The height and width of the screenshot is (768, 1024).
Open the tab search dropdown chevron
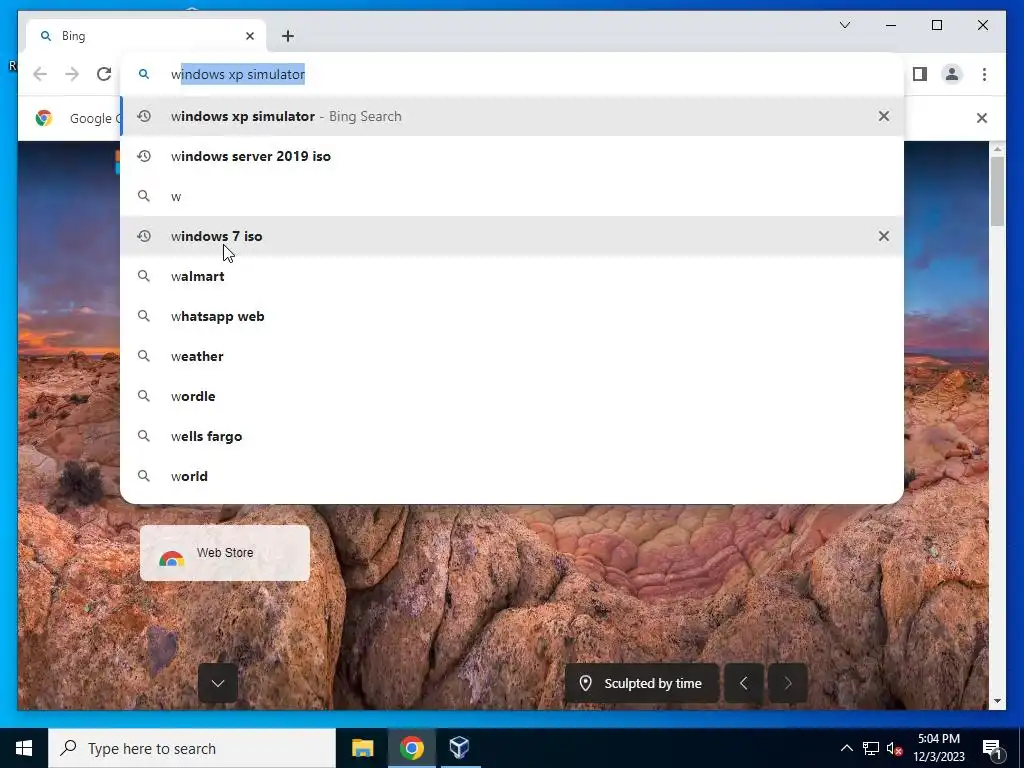(x=844, y=25)
